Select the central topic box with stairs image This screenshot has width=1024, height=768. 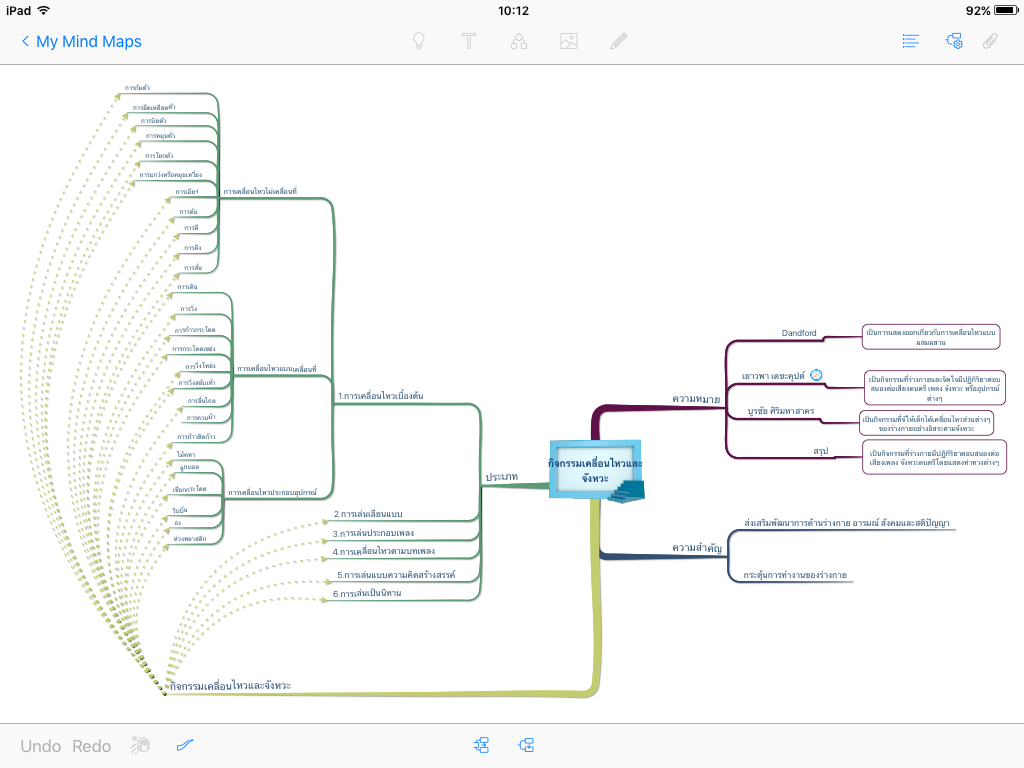[596, 470]
